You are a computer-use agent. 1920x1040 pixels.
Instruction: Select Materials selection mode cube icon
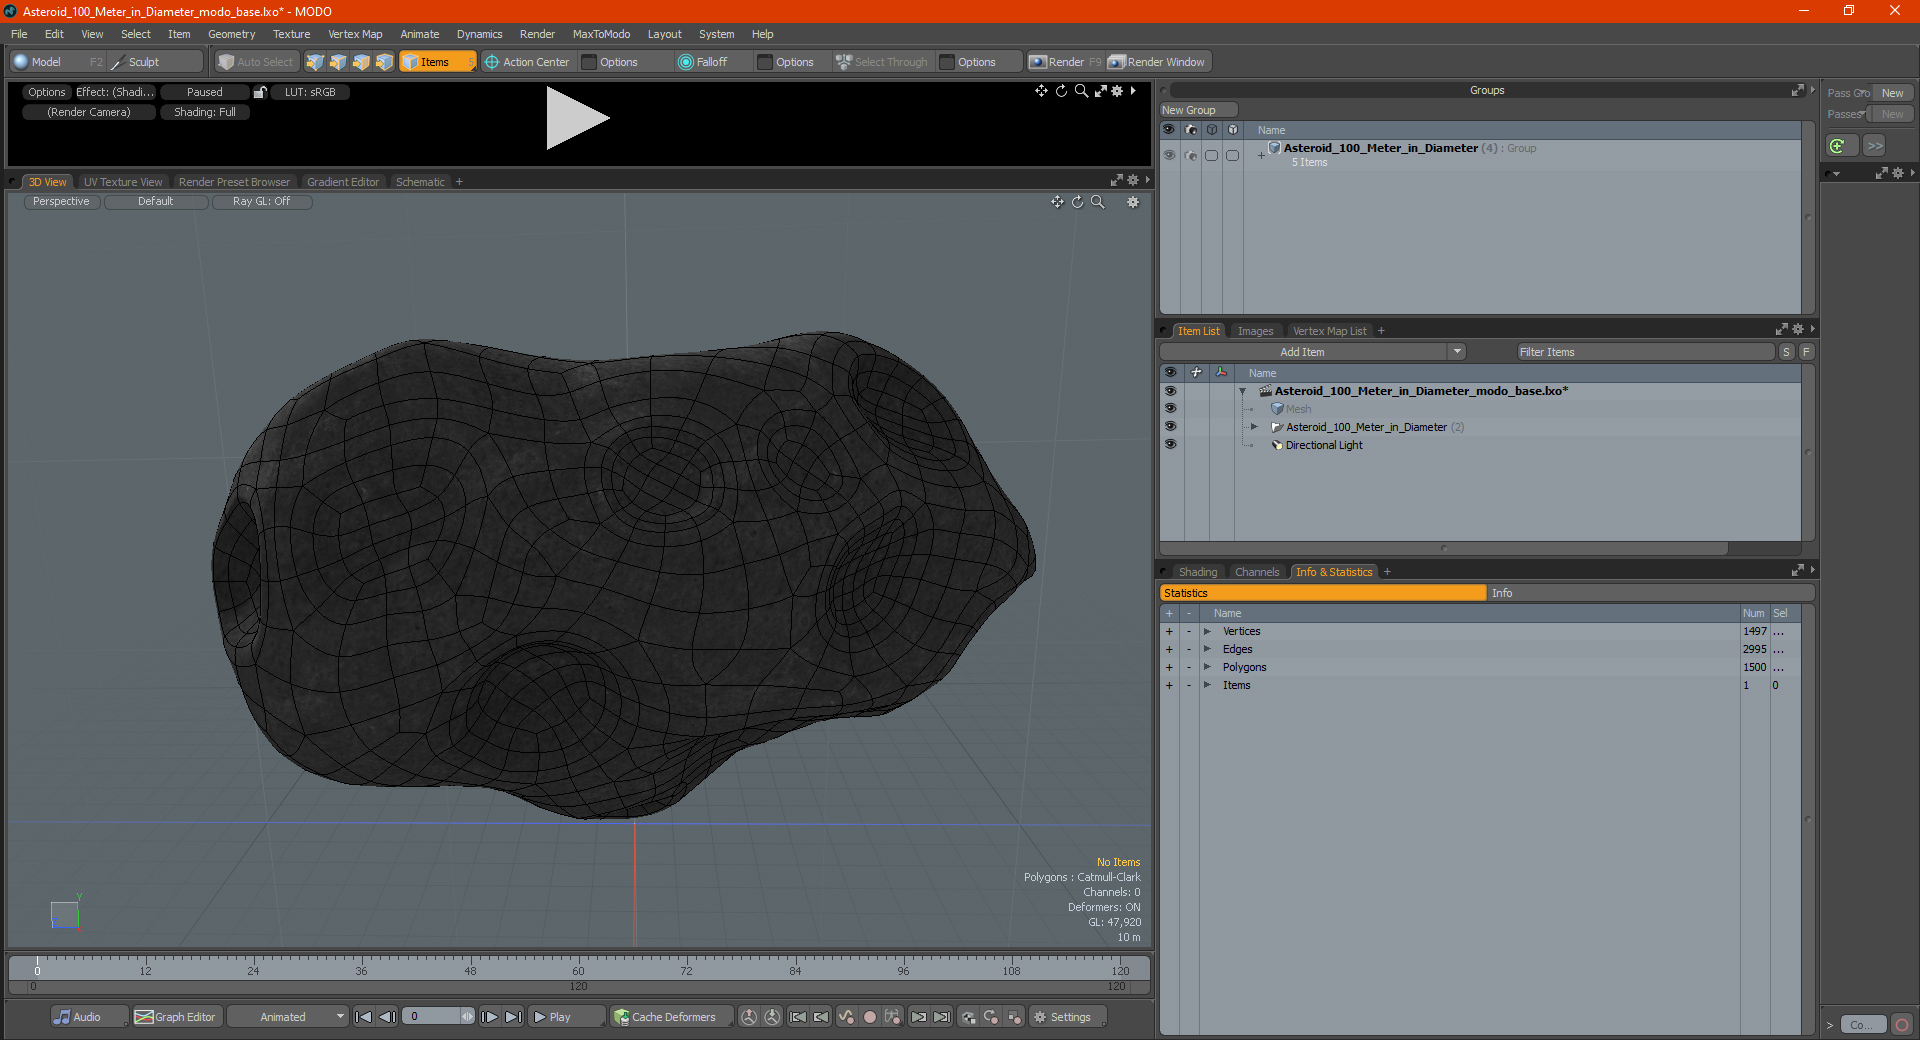click(384, 62)
